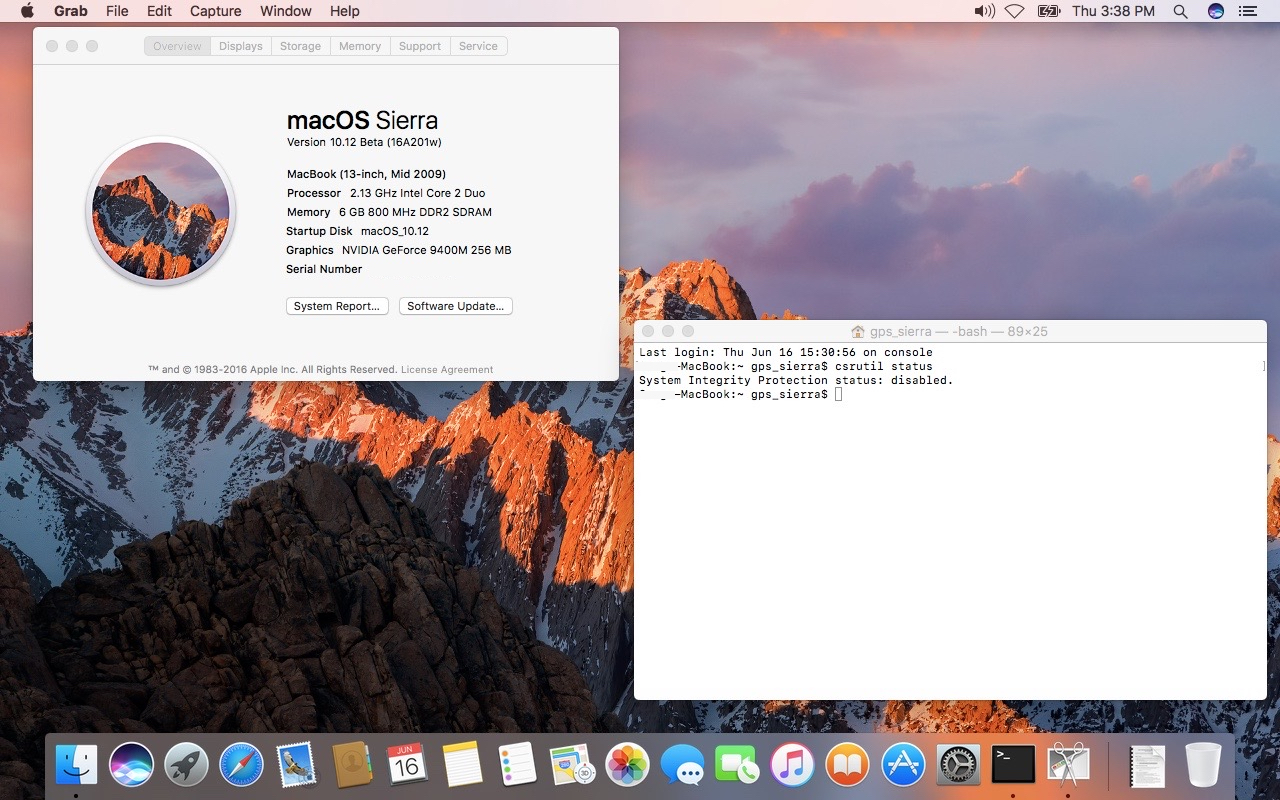Click Siri icon in menu bar
1280x800 pixels.
(x=1216, y=11)
